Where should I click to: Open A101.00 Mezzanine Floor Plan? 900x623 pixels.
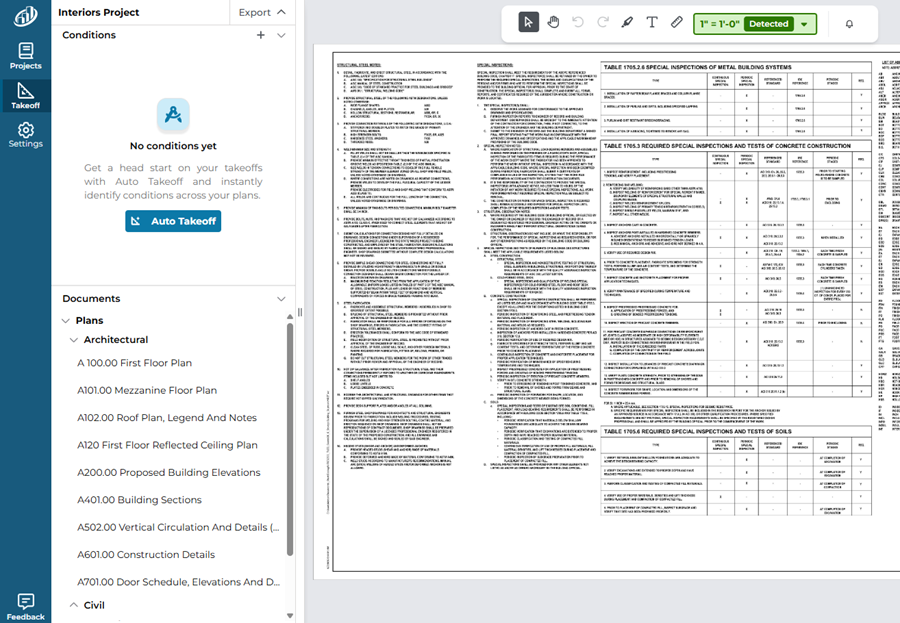147,390
